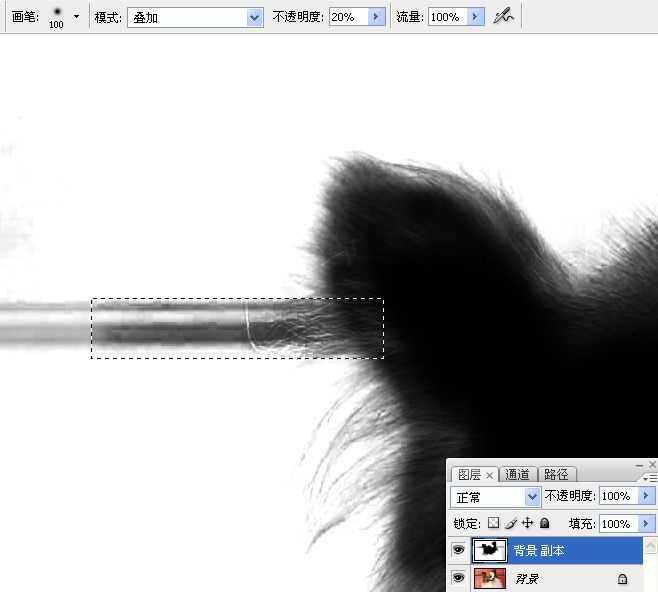Image resolution: width=658 pixels, height=592 pixels.
Task: Click the padlock on the 背景 layer
Action: pyautogui.click(x=622, y=578)
